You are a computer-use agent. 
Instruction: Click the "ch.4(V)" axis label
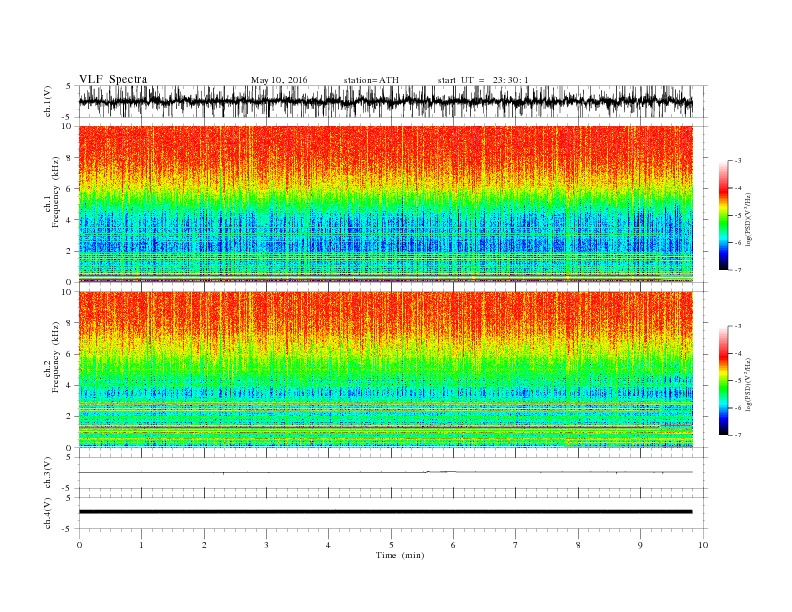click(x=48, y=513)
